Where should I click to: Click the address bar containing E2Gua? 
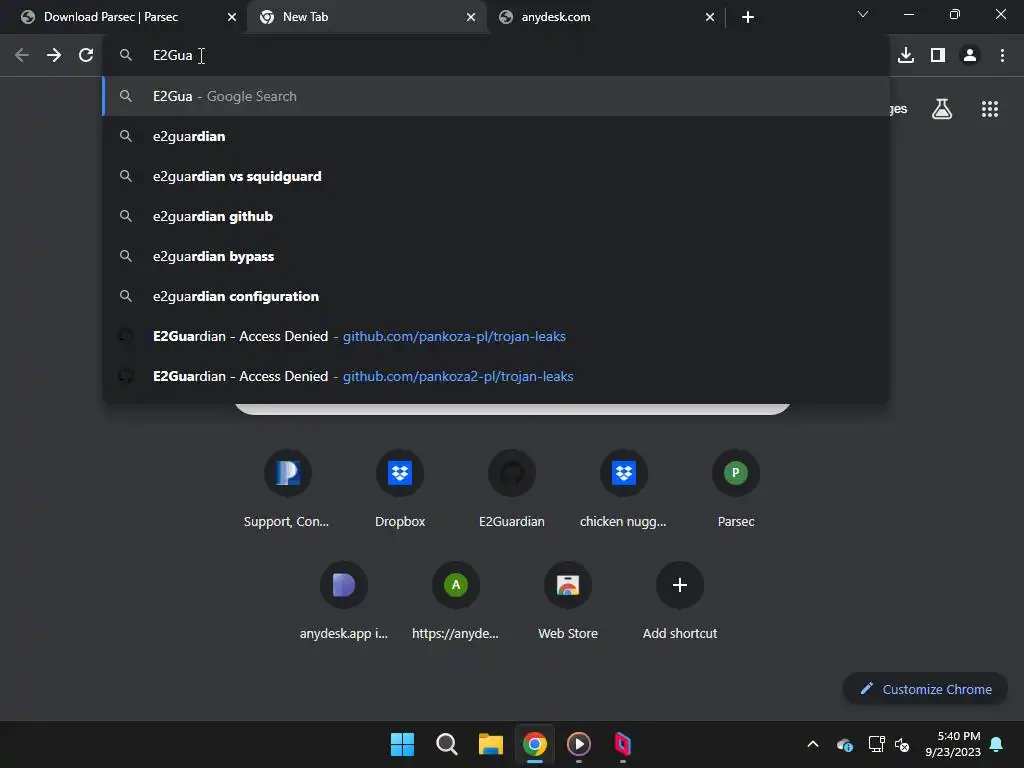(x=496, y=56)
